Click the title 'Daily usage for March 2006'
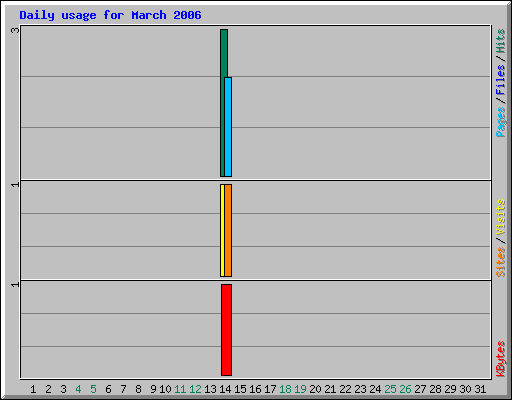Screen dimensions: 512x400 (x=110, y=15)
